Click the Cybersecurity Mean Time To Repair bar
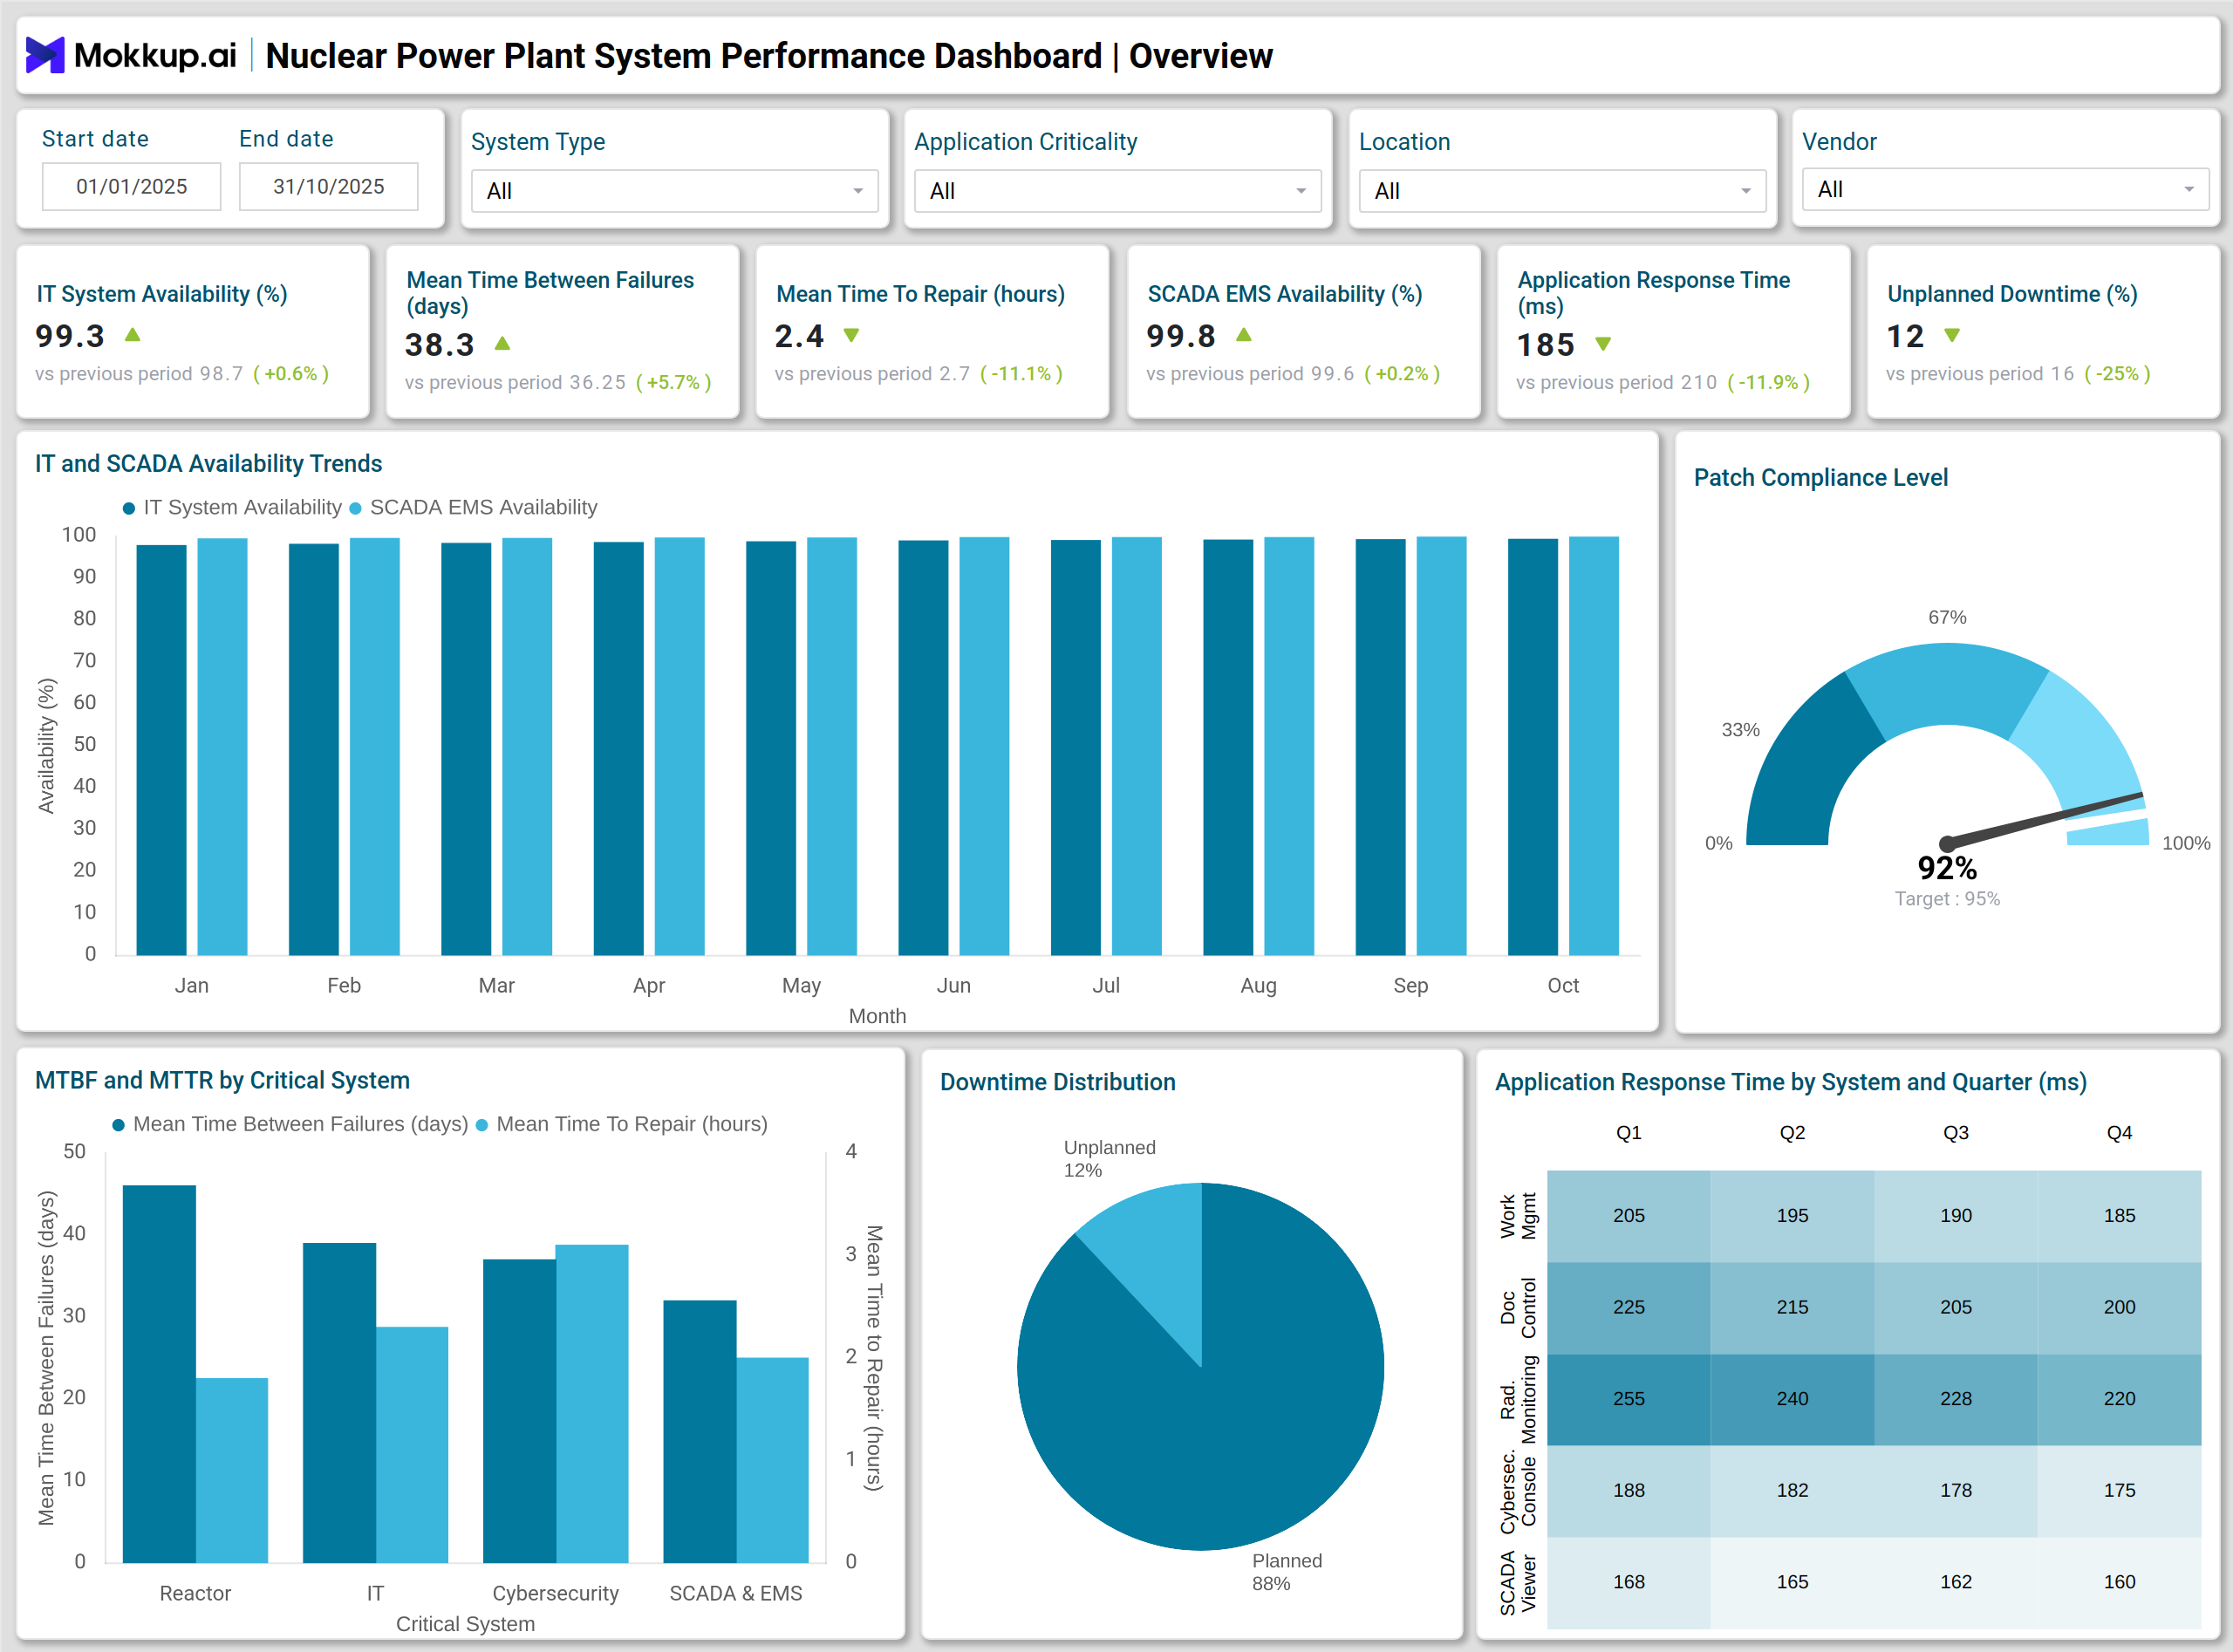This screenshot has width=2233, height=1652. 592,1404
